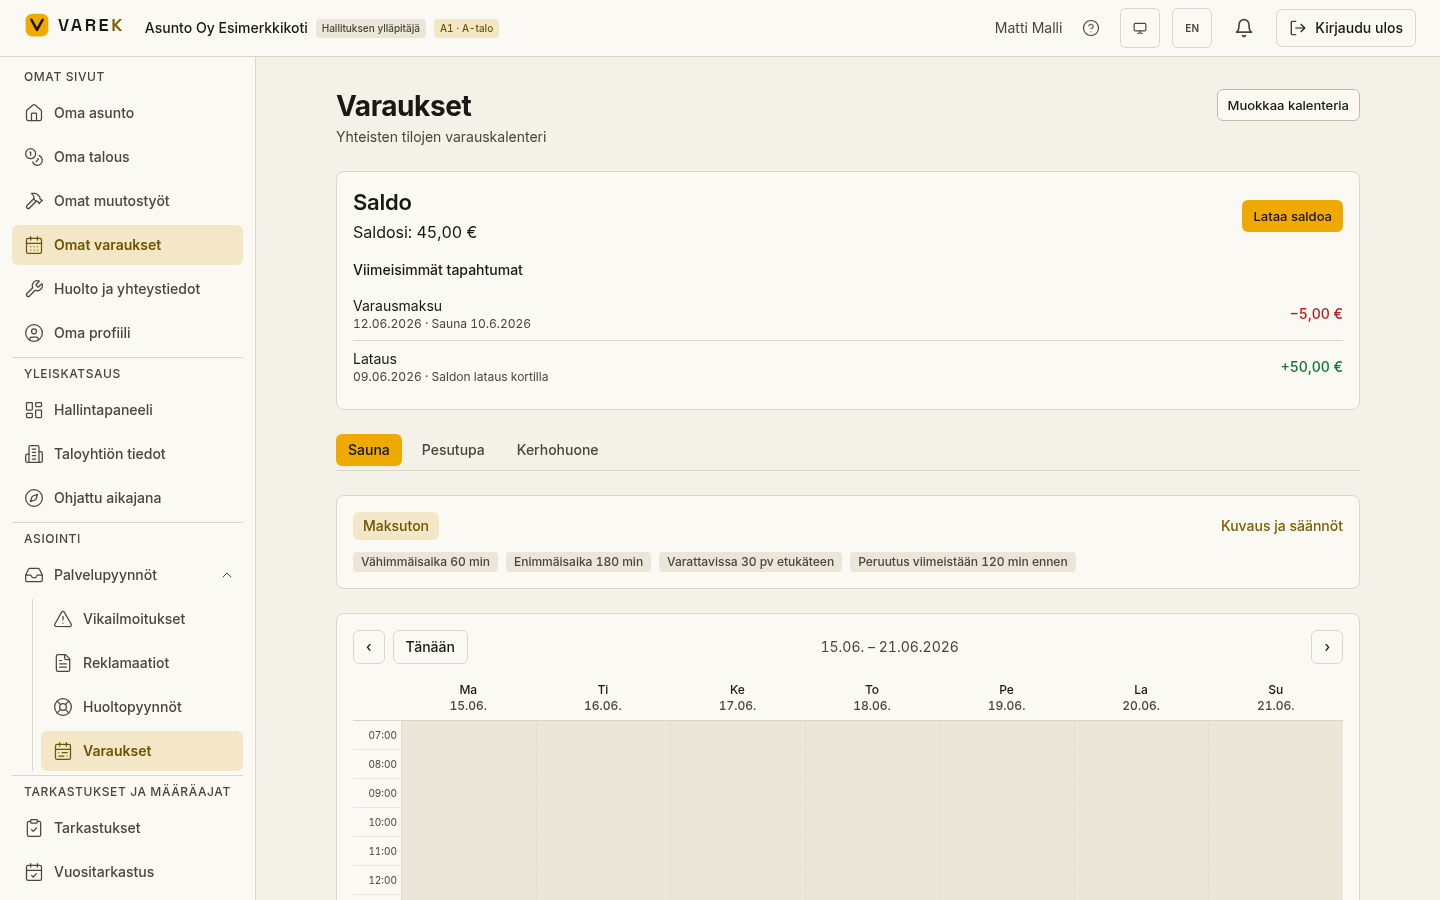
Task: Open help question mark icon
Action: tap(1091, 28)
